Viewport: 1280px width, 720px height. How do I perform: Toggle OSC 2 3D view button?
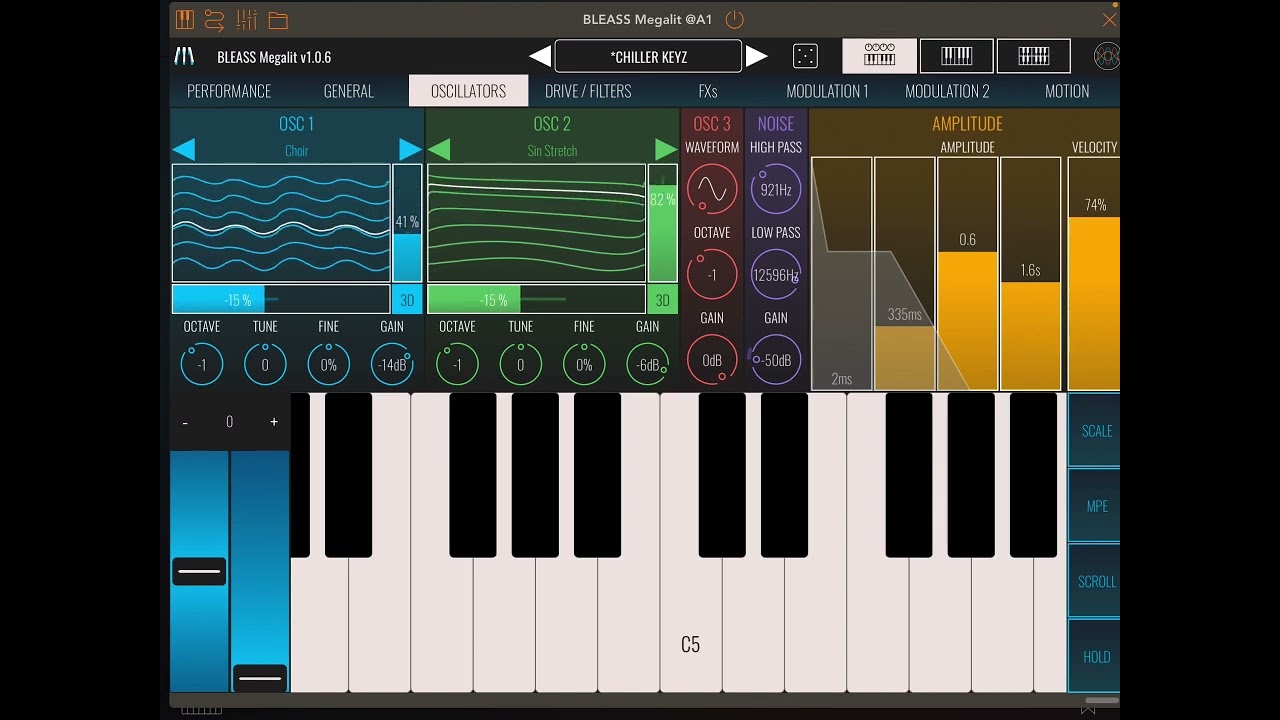point(662,299)
